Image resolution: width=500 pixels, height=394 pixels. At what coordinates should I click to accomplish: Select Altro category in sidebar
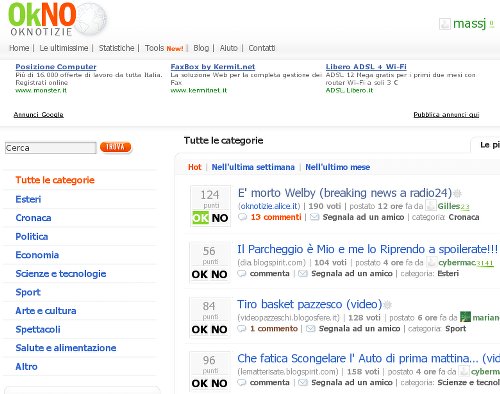[x=26, y=366]
